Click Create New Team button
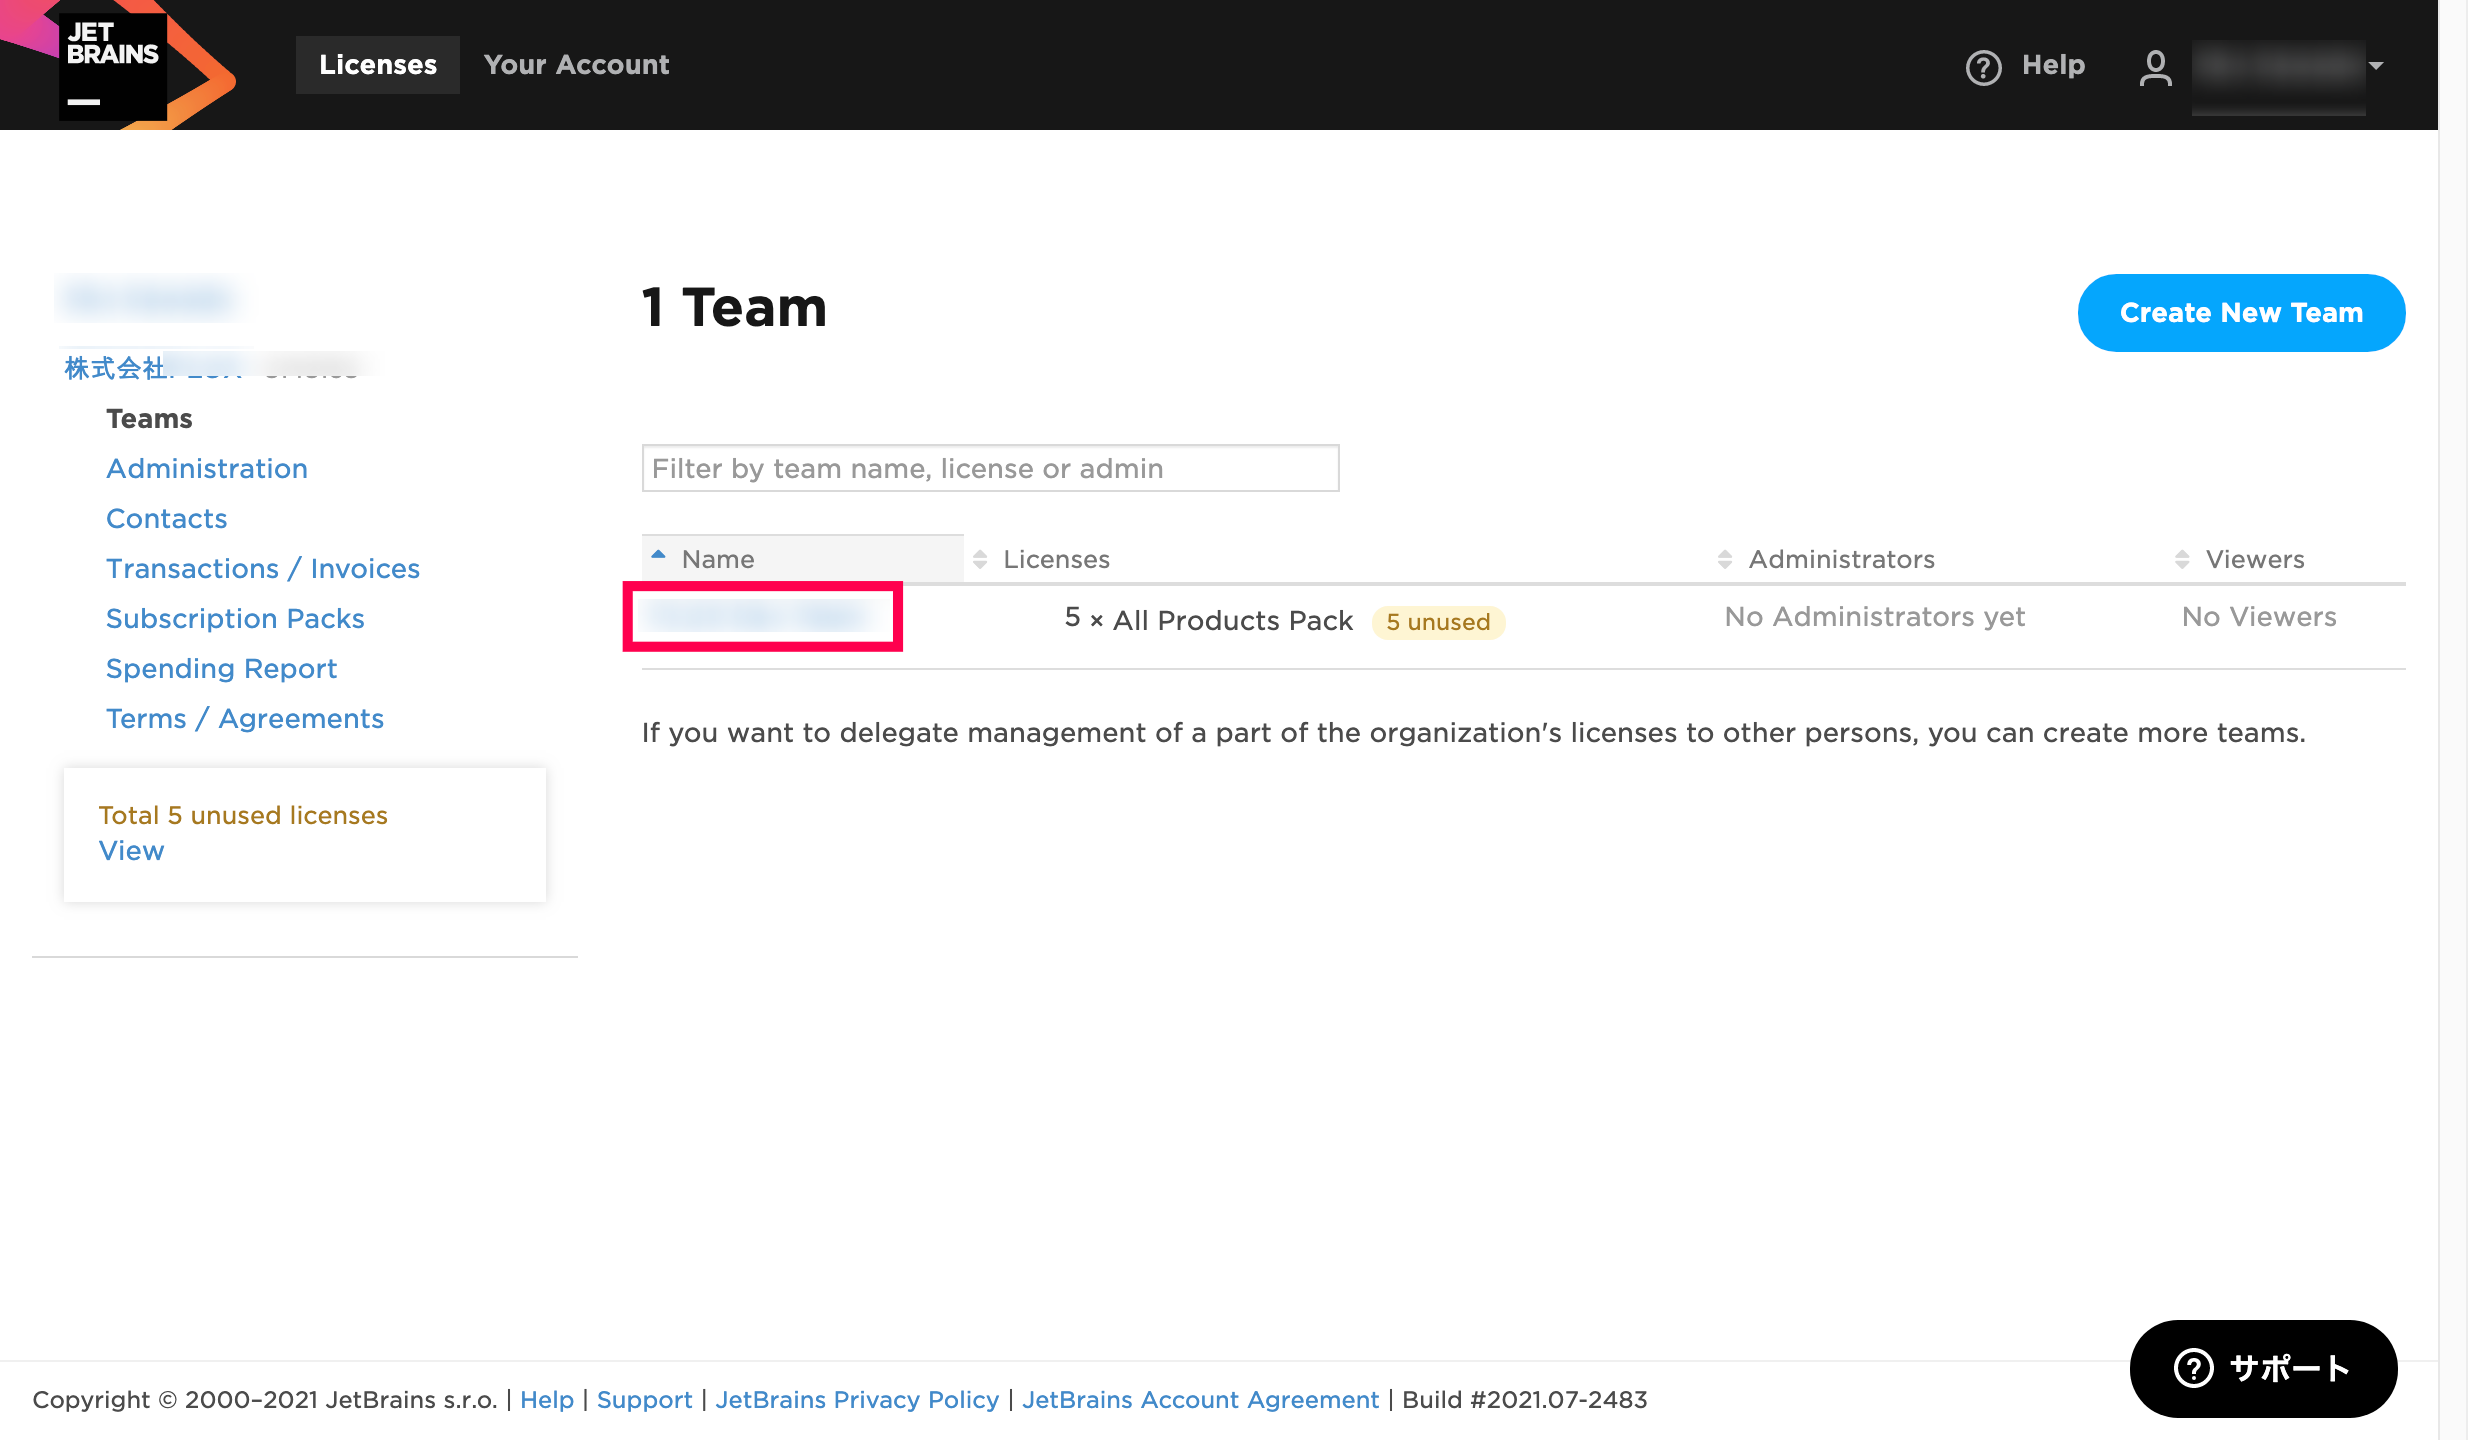This screenshot has width=2468, height=1440. click(x=2241, y=313)
